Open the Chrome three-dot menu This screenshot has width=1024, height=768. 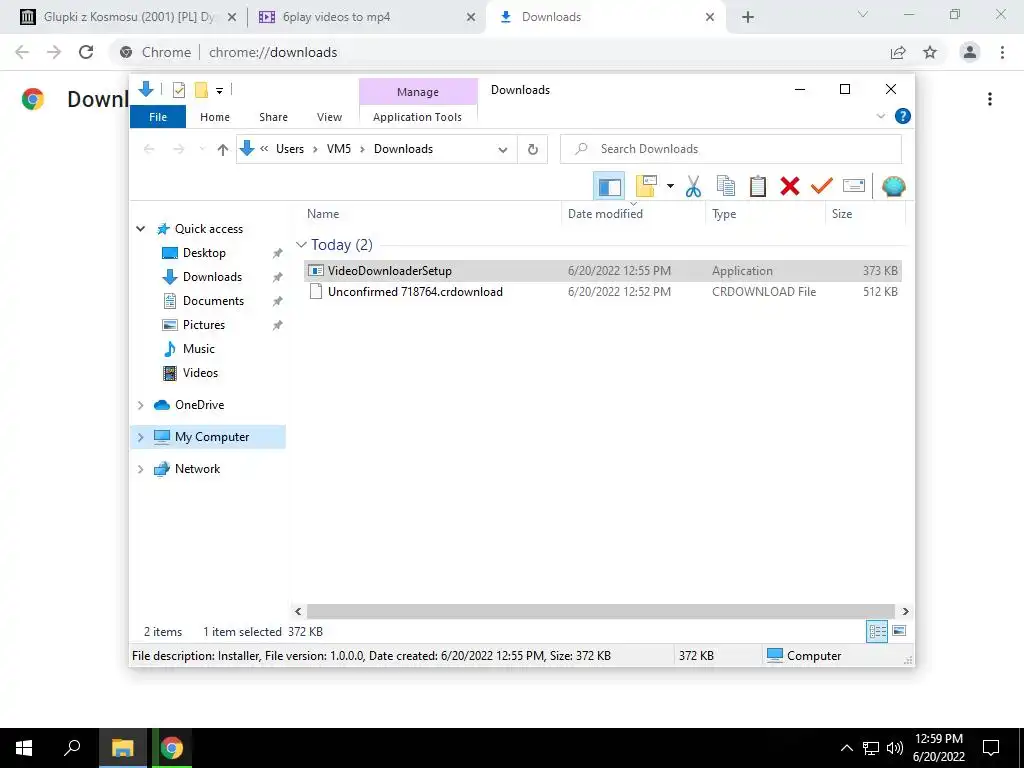click(x=1002, y=52)
